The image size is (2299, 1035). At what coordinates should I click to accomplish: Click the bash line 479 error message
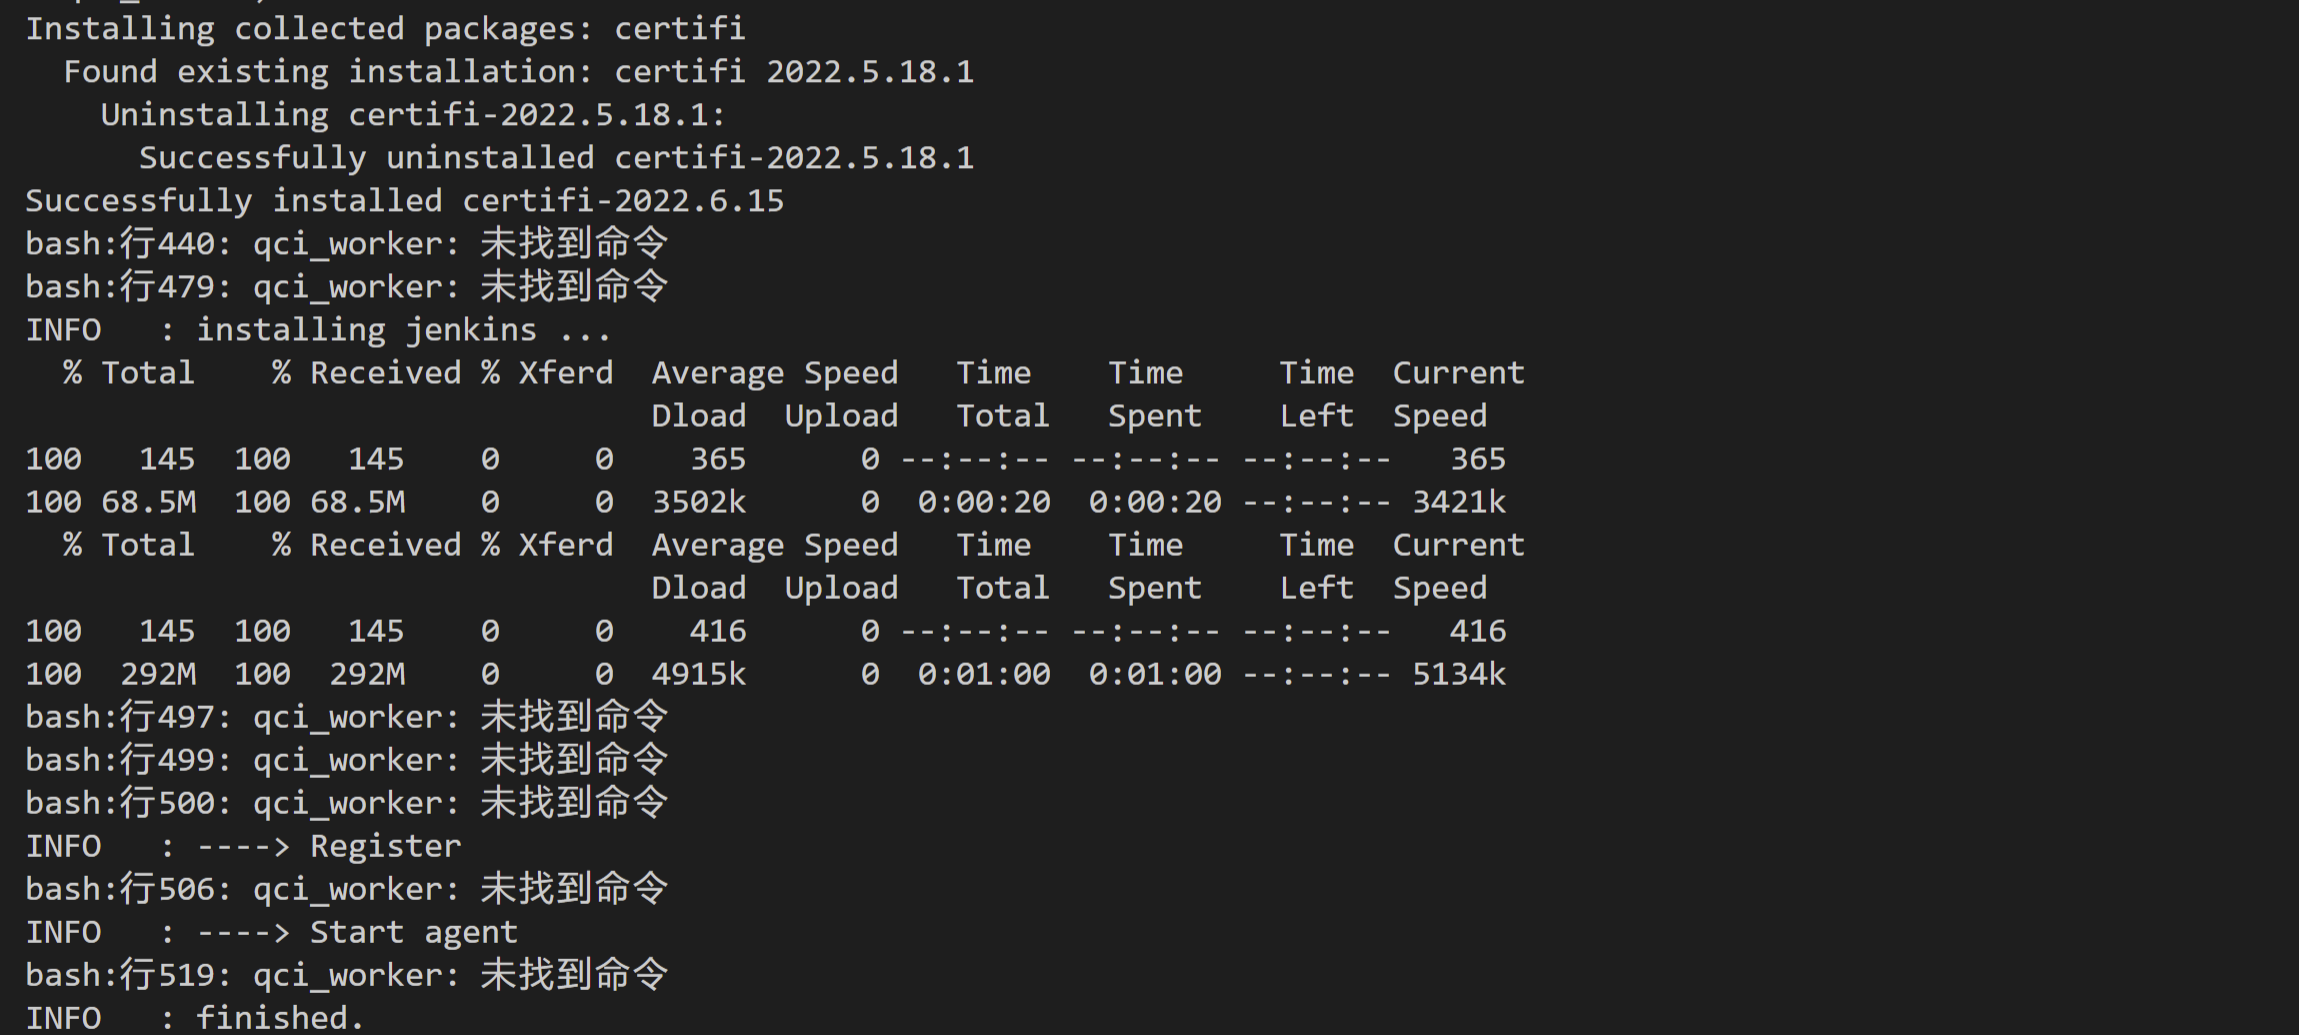[346, 287]
